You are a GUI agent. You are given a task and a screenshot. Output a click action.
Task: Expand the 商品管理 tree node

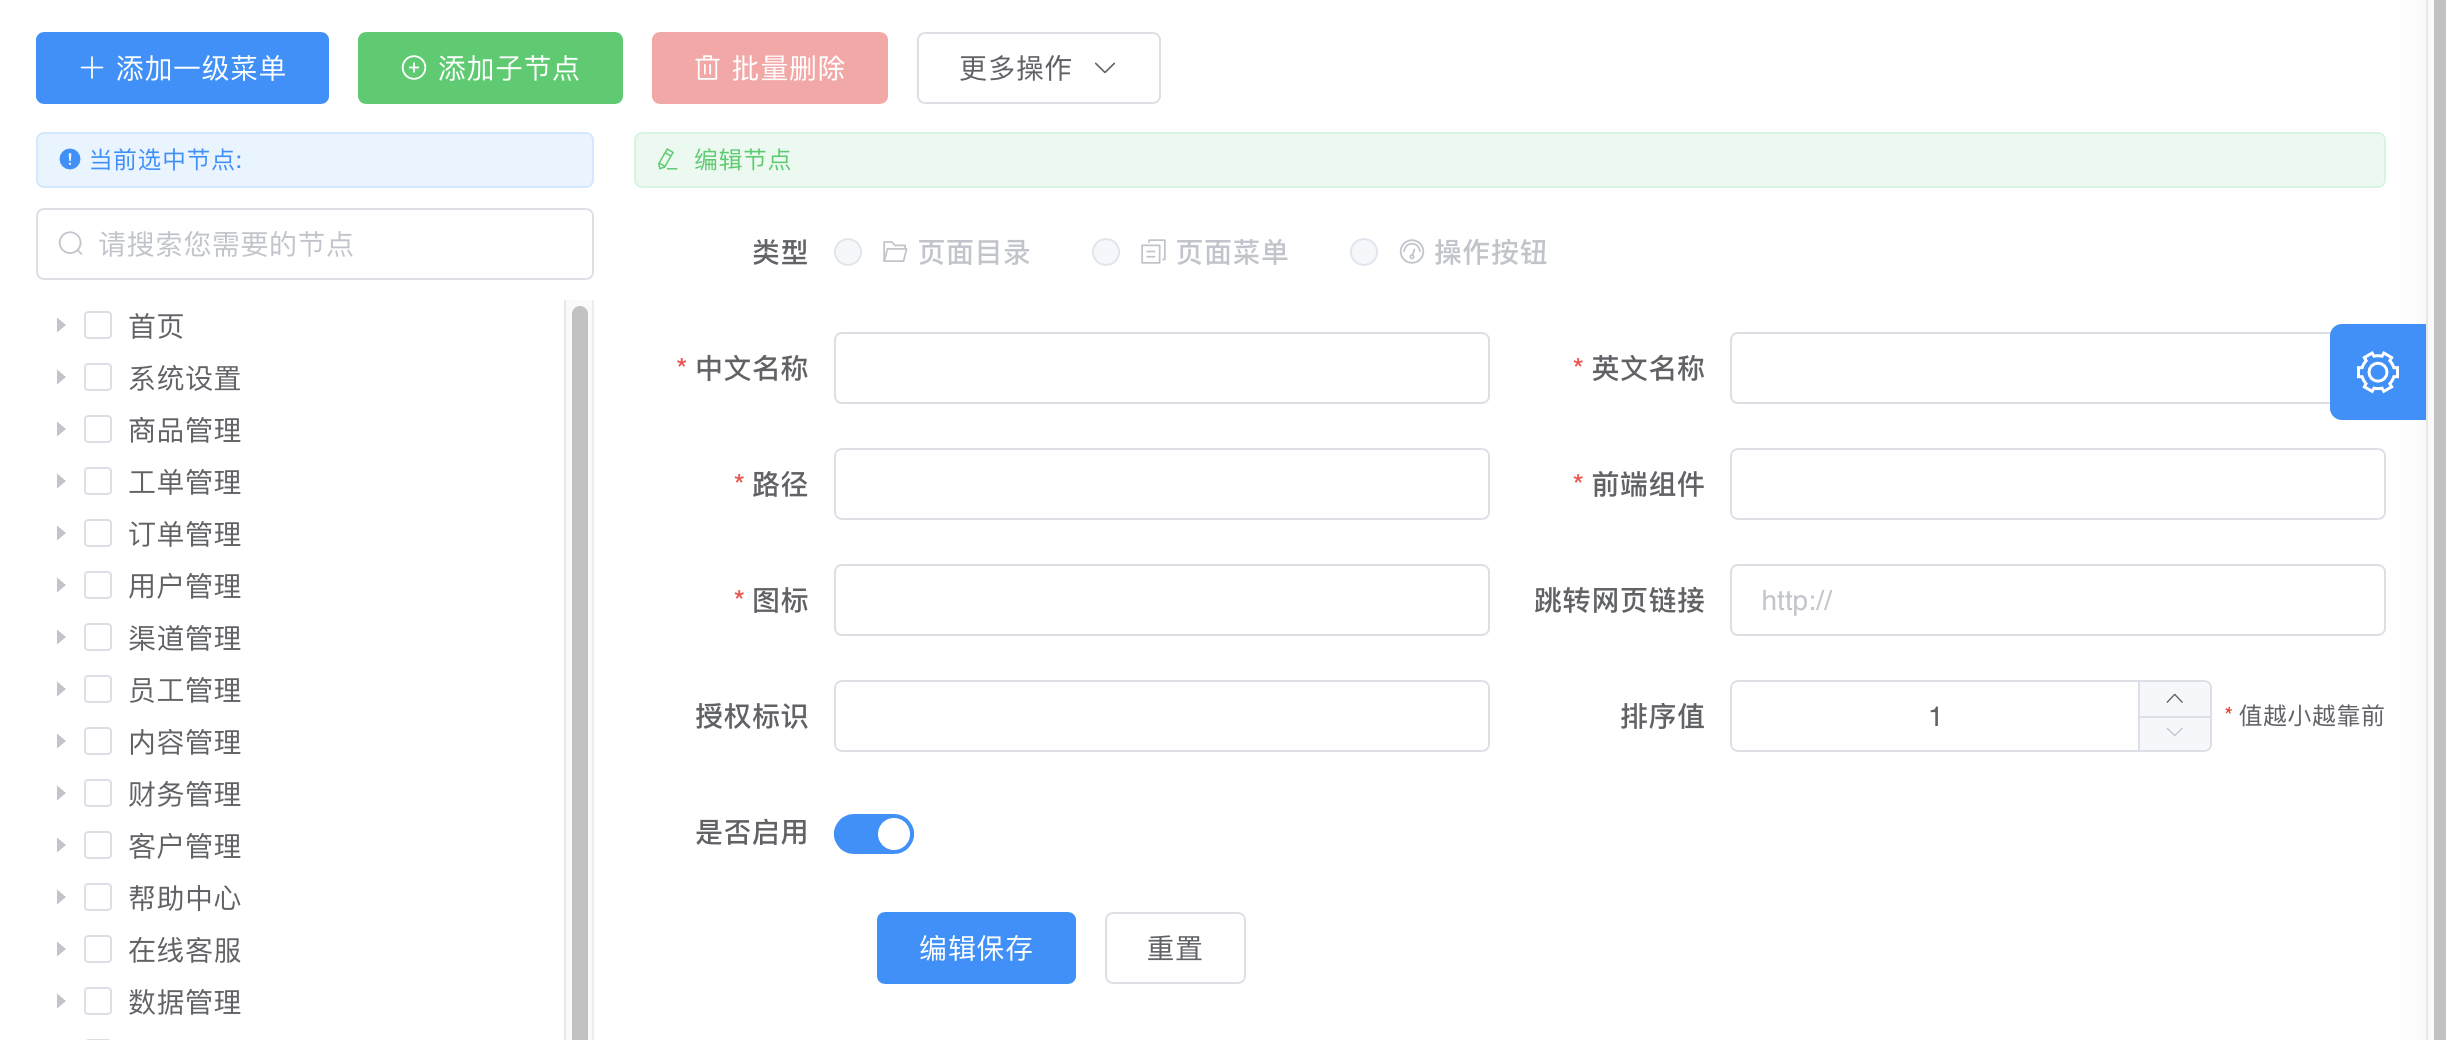tap(60, 428)
